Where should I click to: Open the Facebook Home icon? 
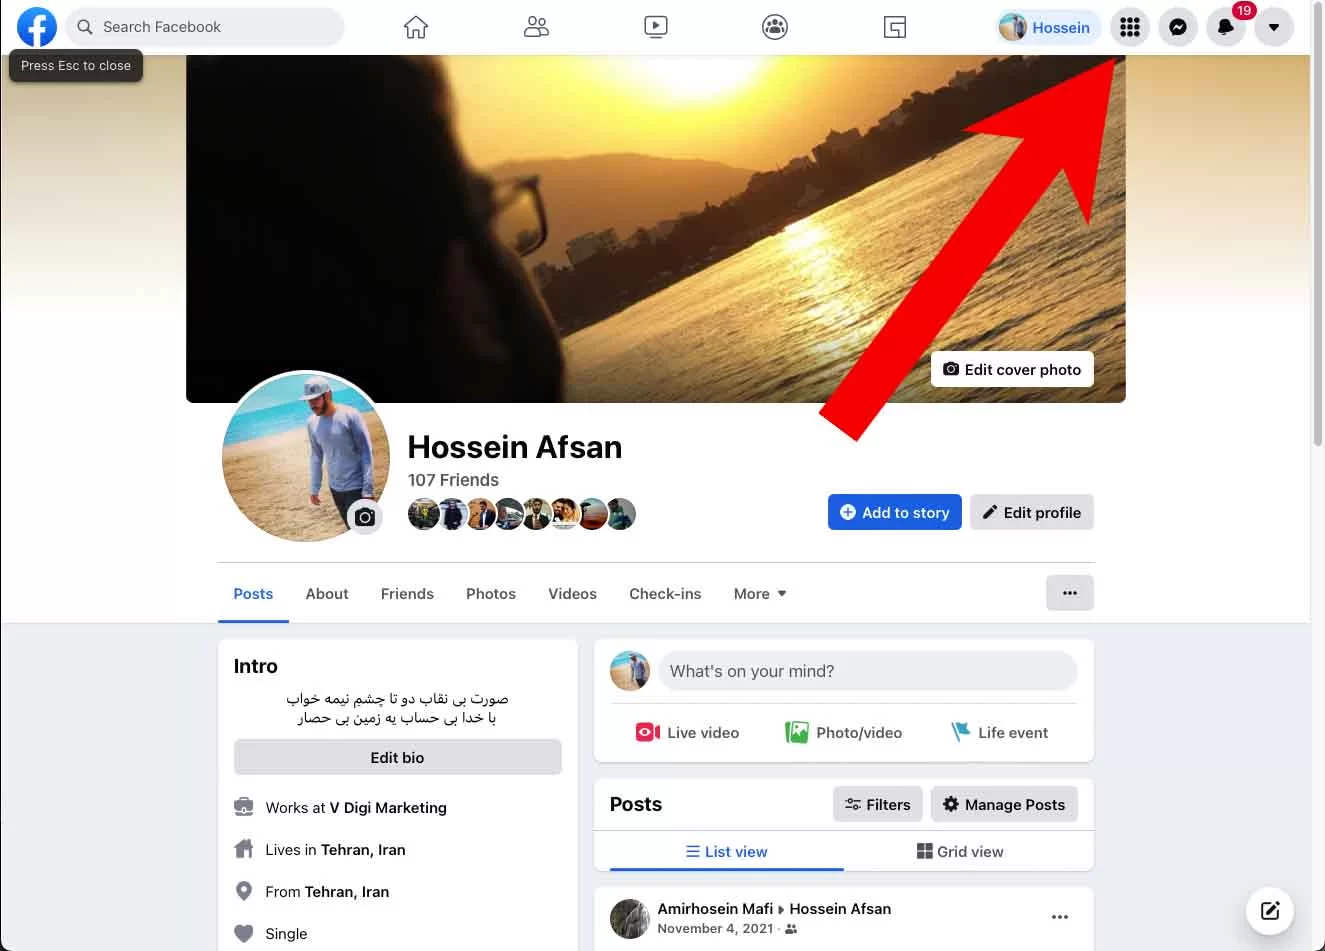pos(416,27)
